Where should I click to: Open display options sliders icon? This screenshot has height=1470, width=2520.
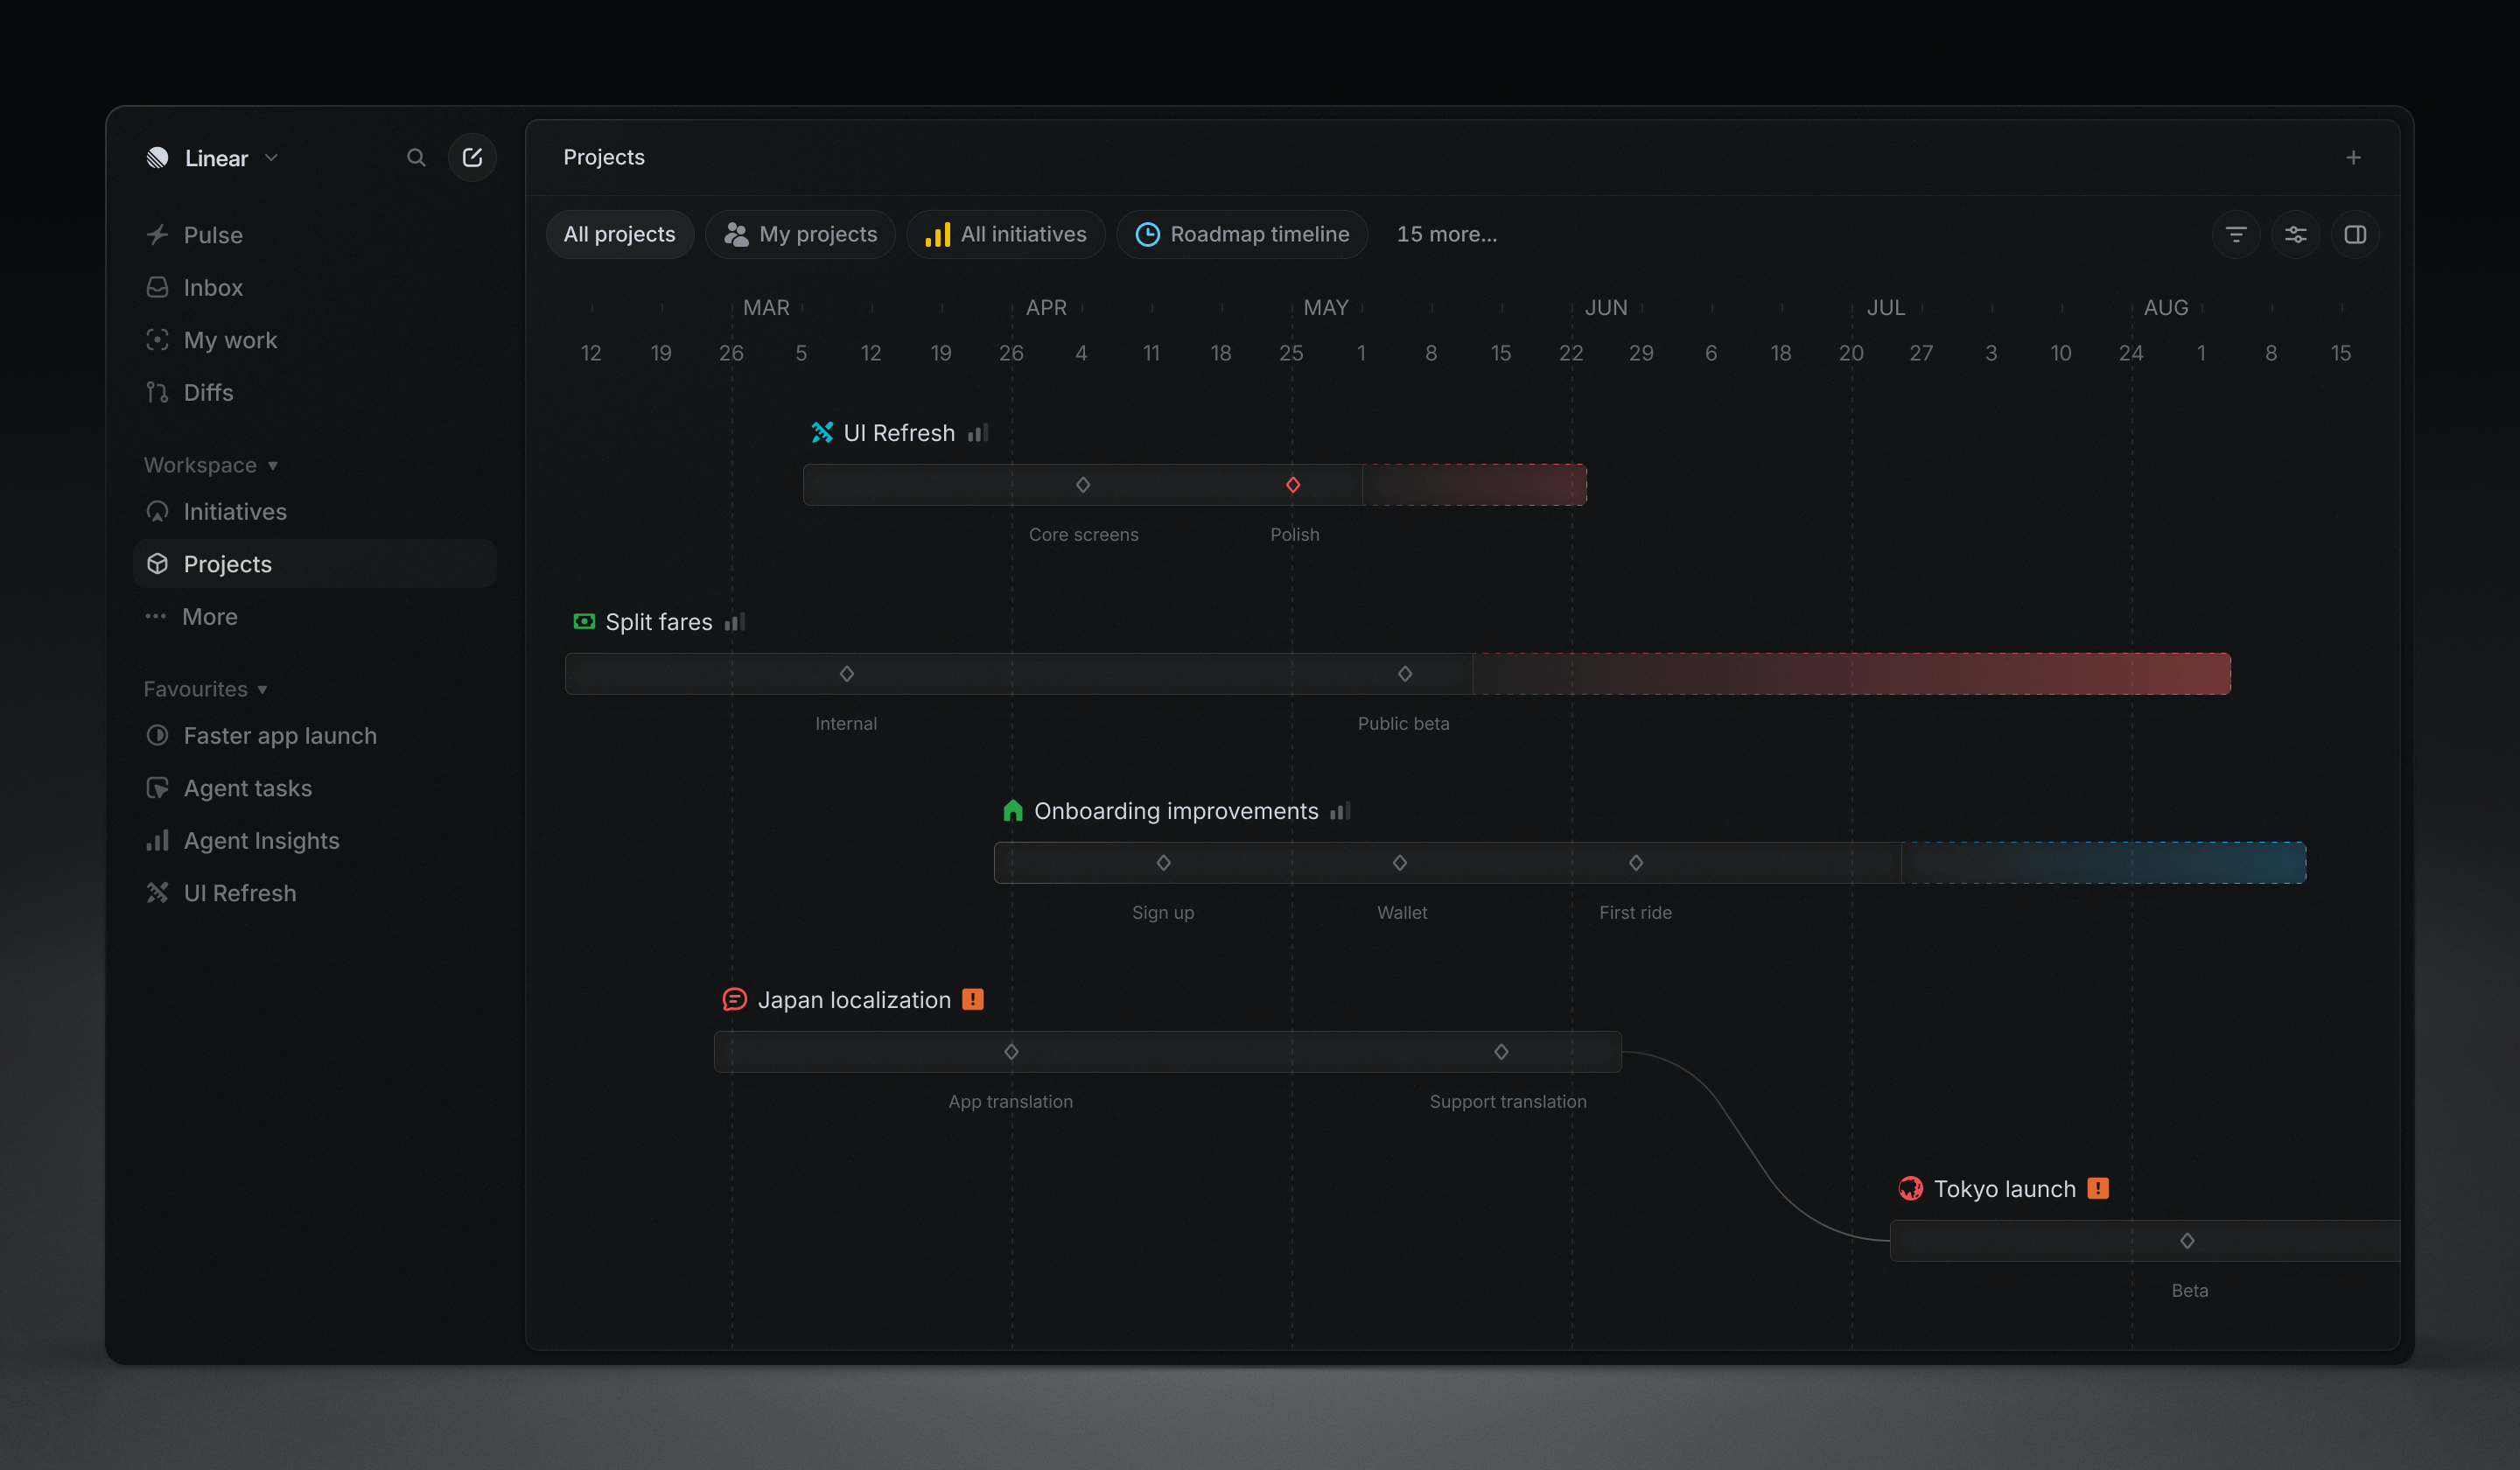pos(2295,234)
